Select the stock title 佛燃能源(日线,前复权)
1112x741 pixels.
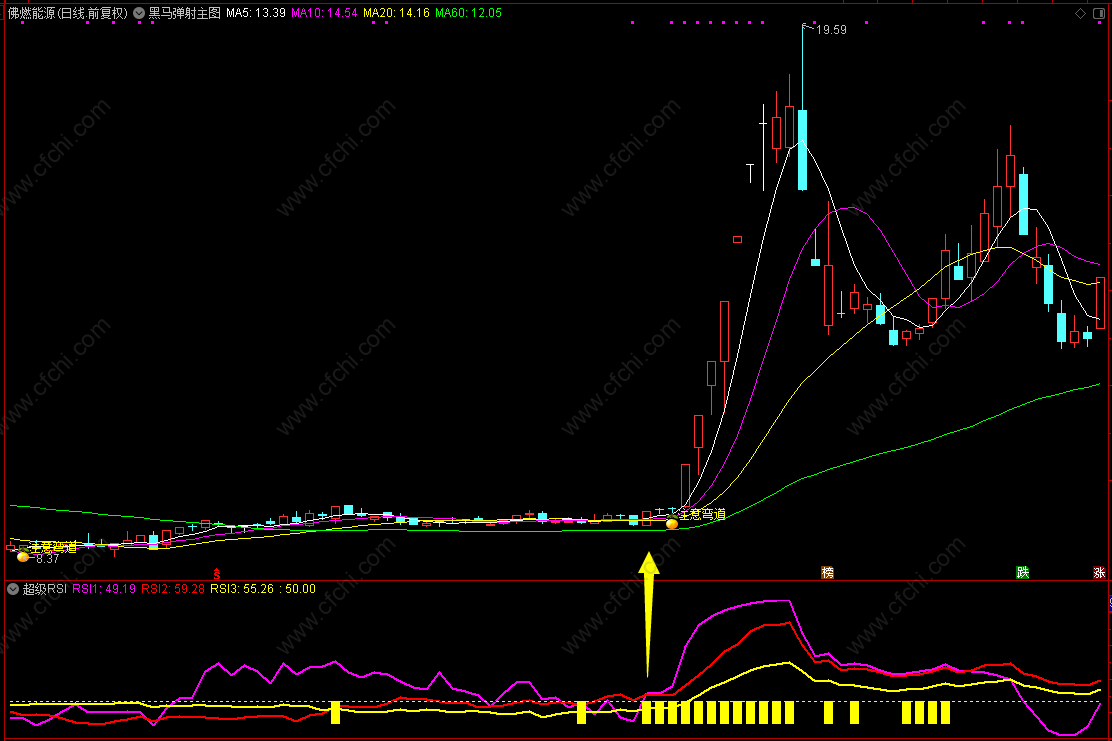coord(67,13)
